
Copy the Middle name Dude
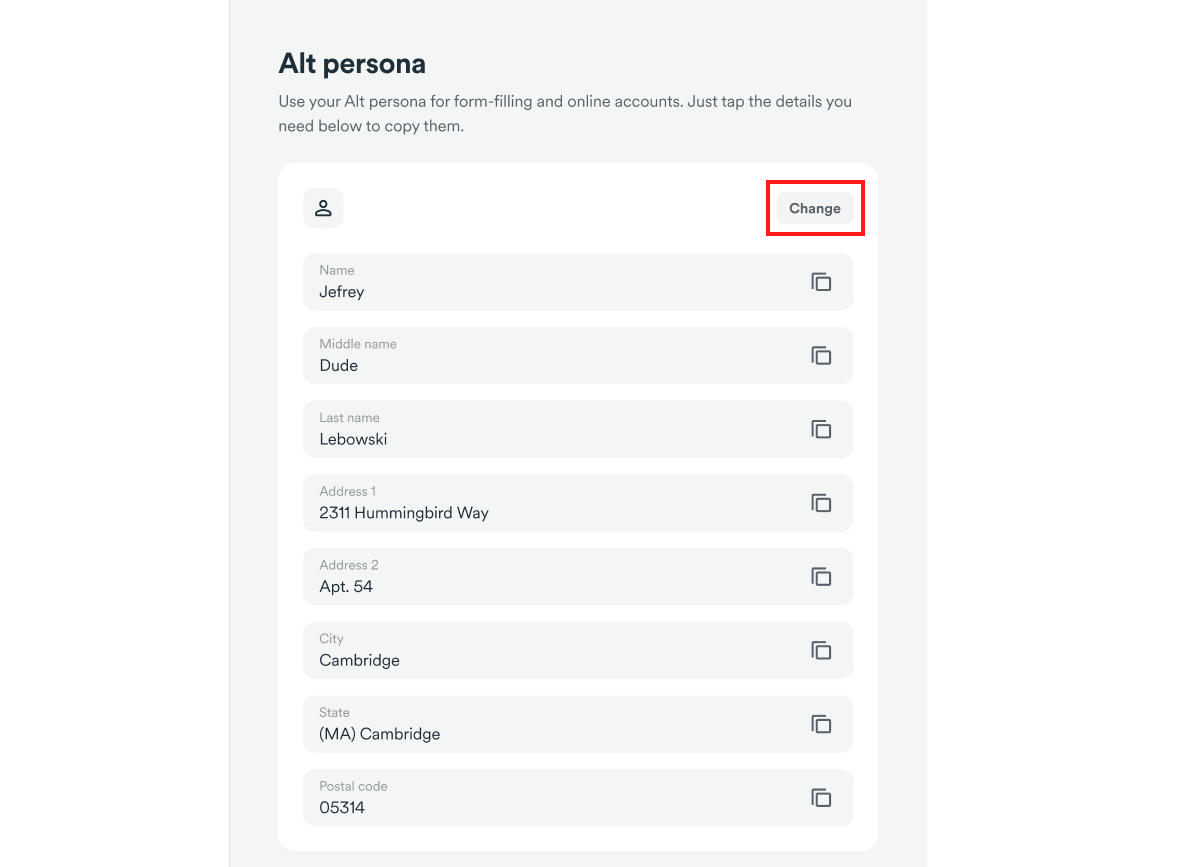click(821, 356)
